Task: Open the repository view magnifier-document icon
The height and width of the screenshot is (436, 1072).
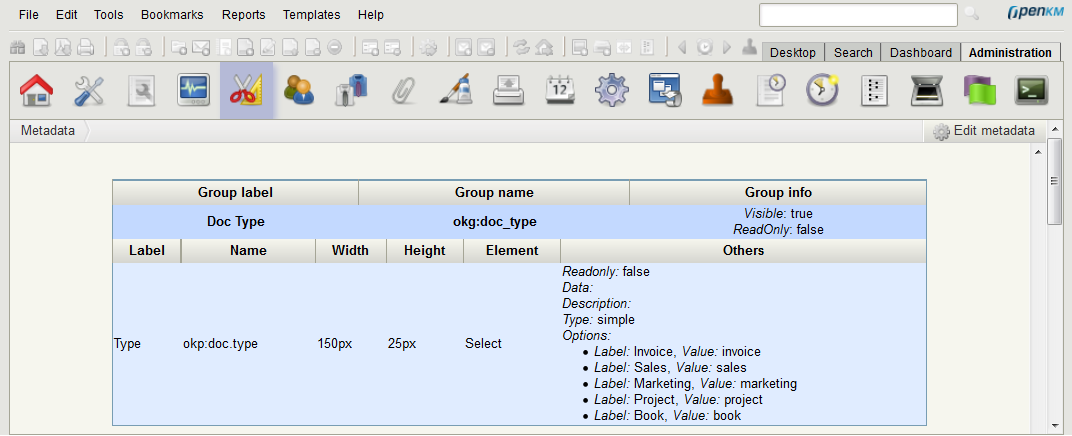Action: pos(142,91)
